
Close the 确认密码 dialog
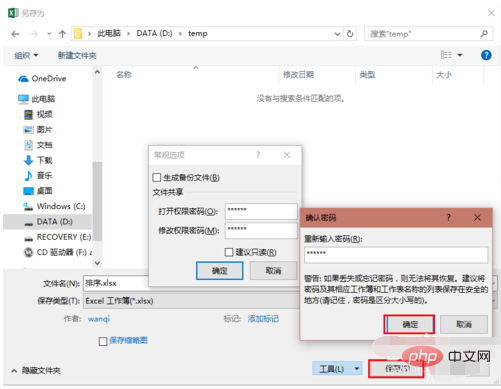pos(477,218)
